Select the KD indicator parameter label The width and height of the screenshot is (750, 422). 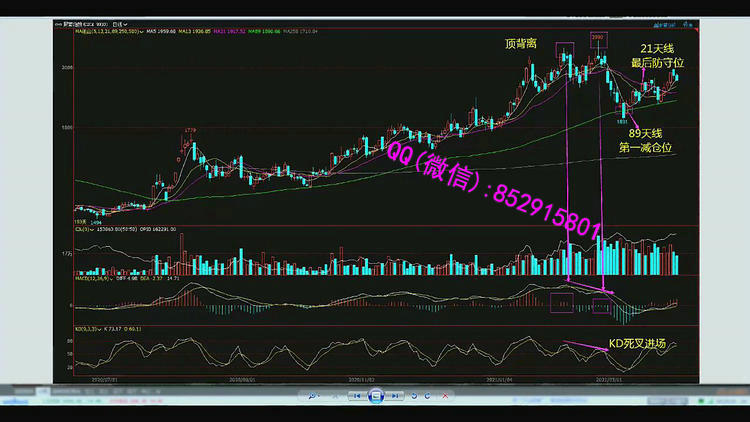click(85, 327)
